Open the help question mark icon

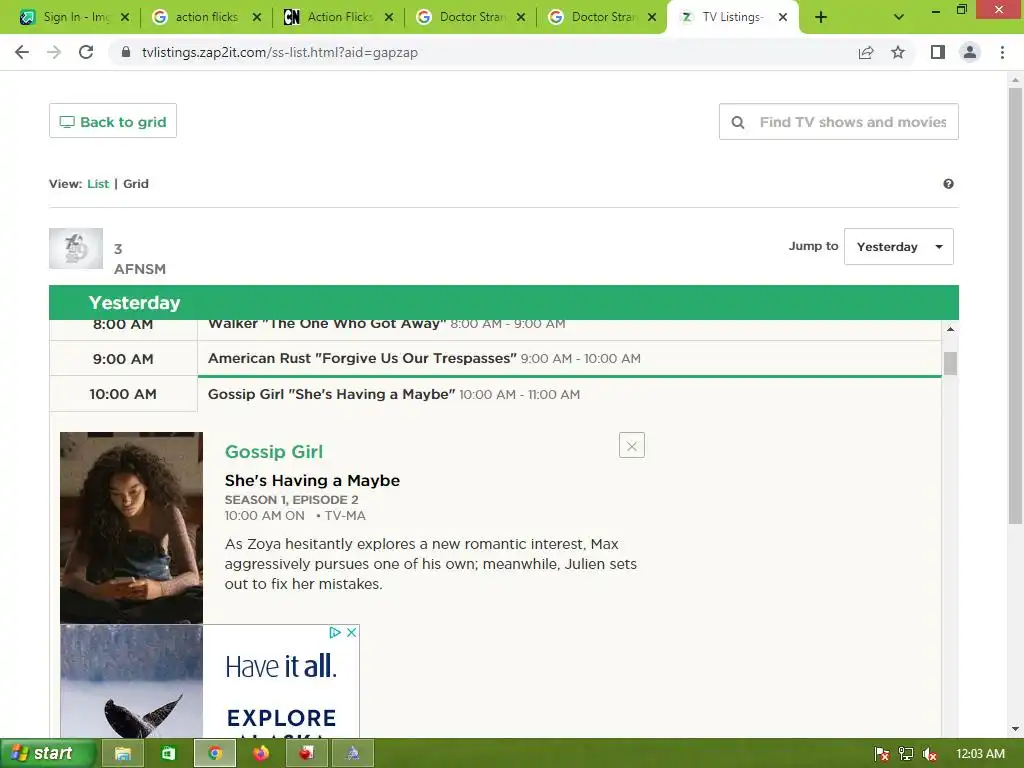(948, 184)
